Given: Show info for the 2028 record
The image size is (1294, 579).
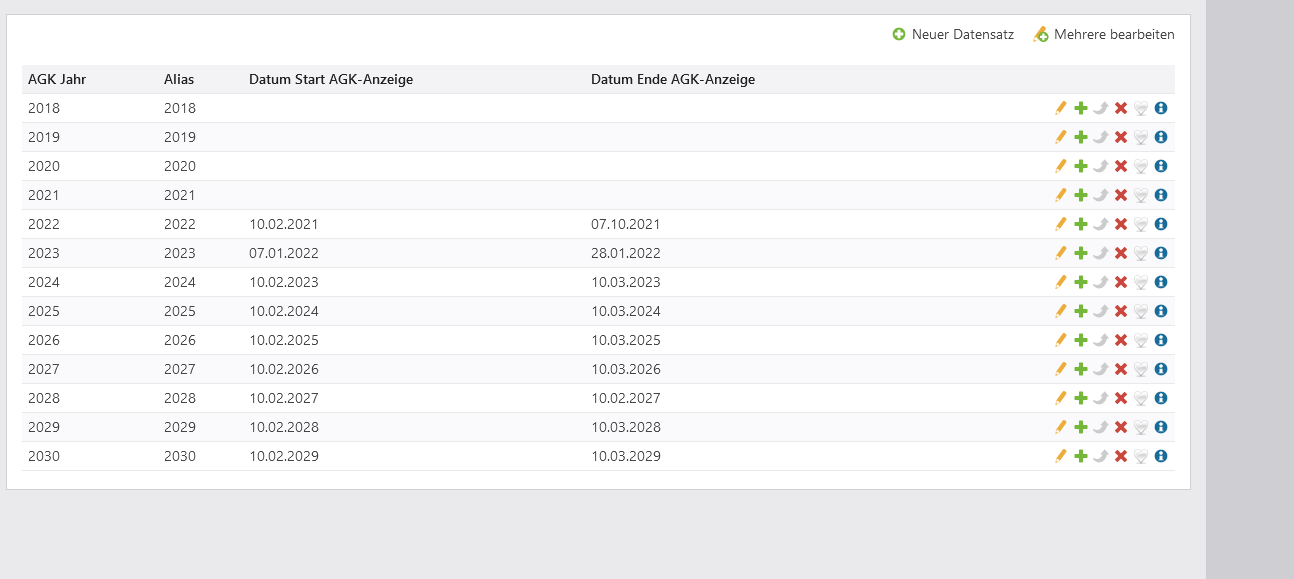Looking at the screenshot, I should pyautogui.click(x=1161, y=398).
